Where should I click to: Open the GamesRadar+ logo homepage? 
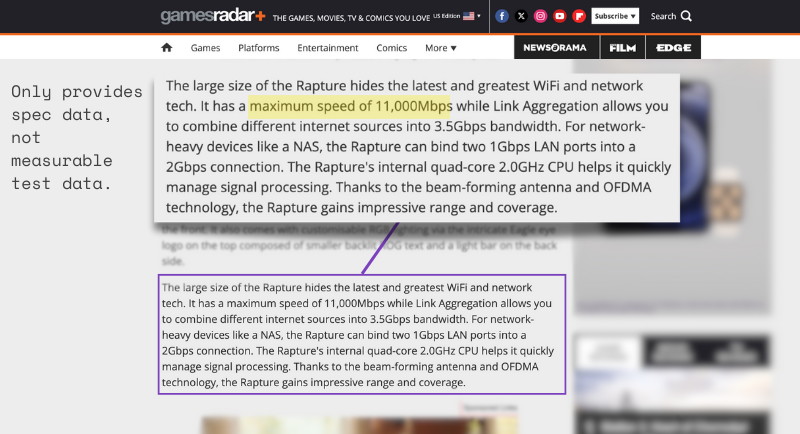coord(213,16)
